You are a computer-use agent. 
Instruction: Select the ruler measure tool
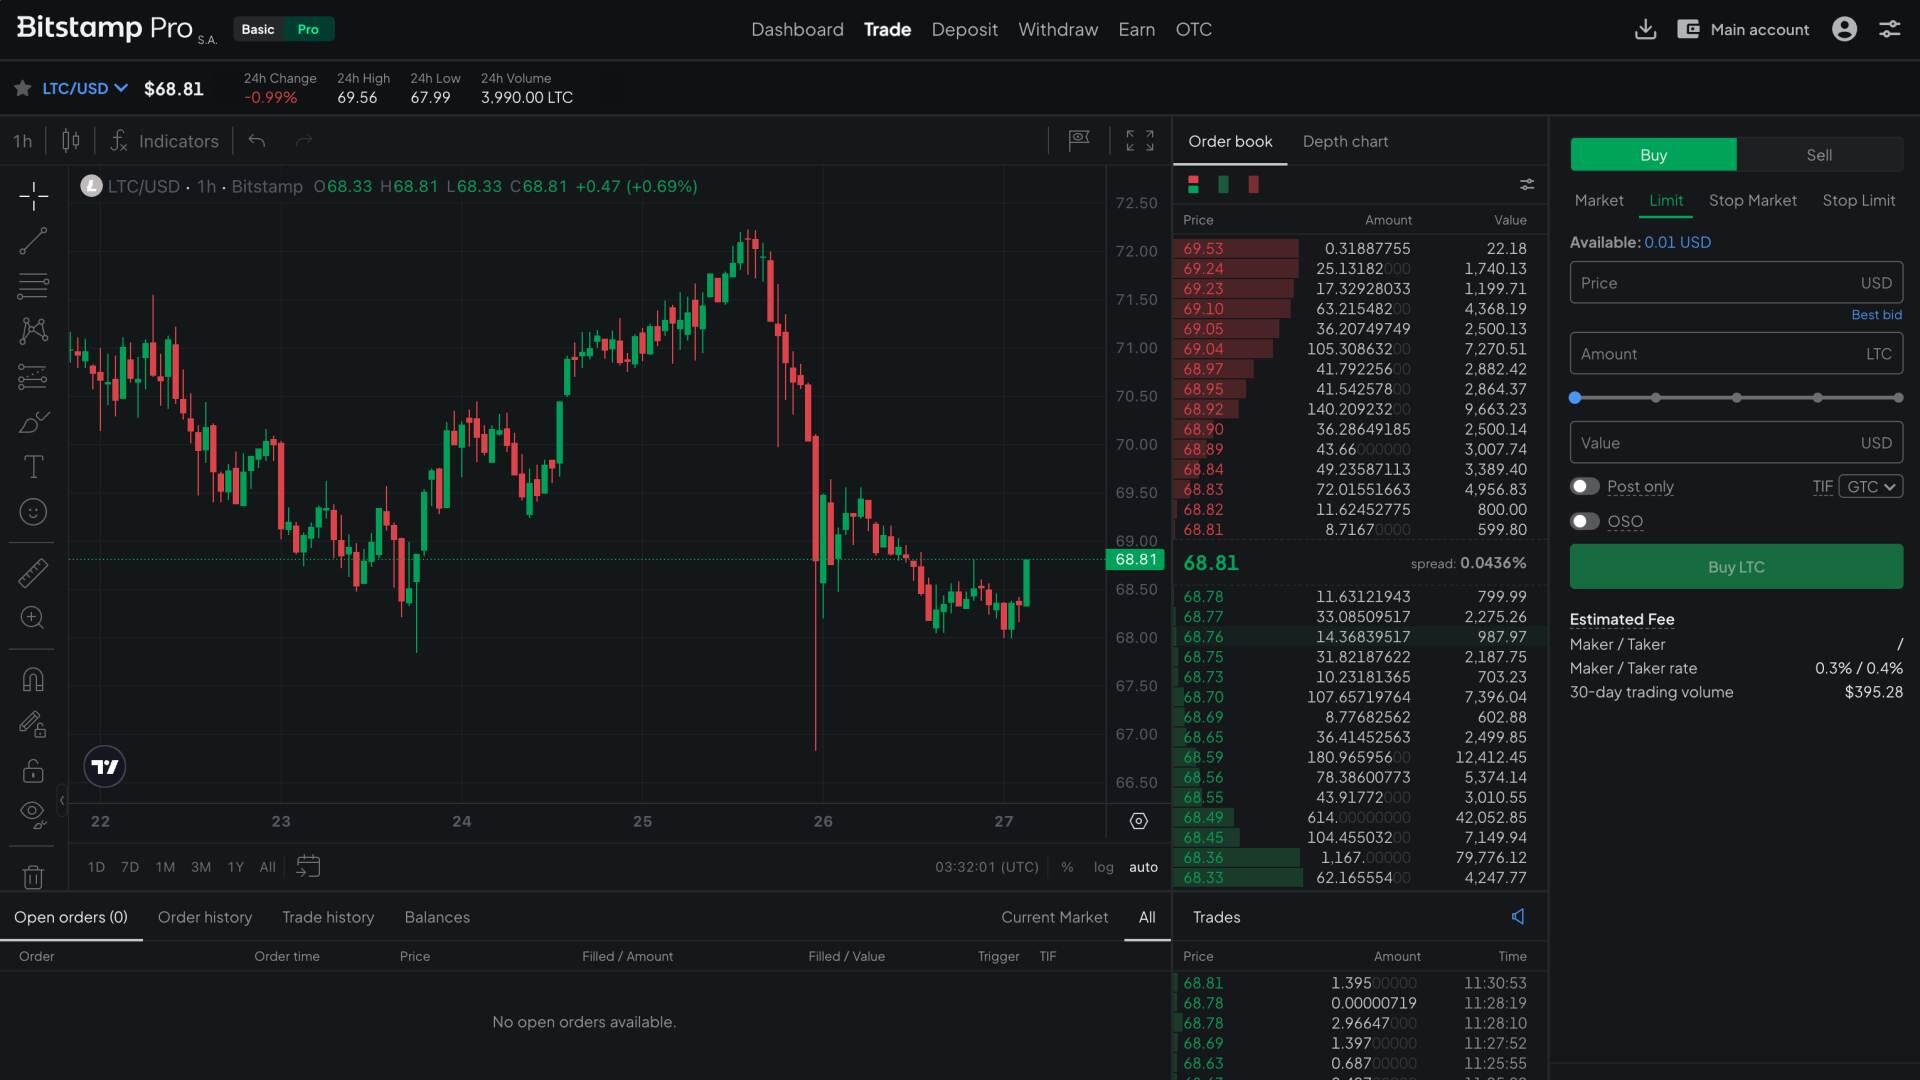click(33, 573)
